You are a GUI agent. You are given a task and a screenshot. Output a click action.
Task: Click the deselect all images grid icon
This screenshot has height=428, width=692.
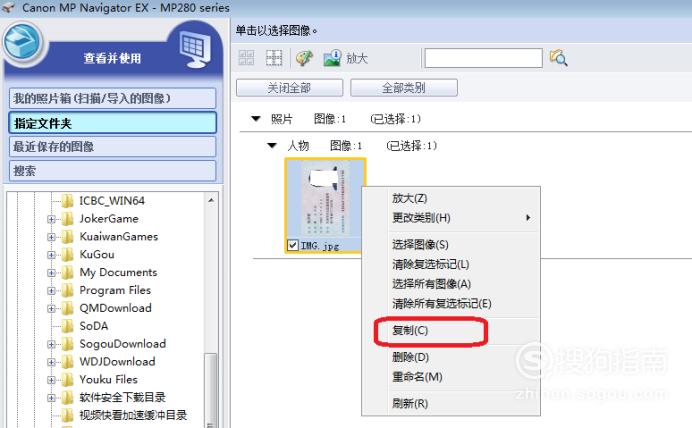coord(274,58)
